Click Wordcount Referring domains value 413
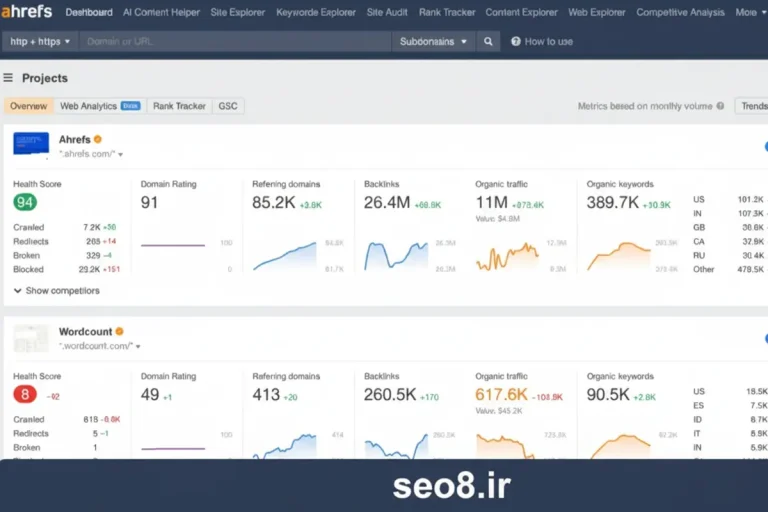 click(266, 394)
